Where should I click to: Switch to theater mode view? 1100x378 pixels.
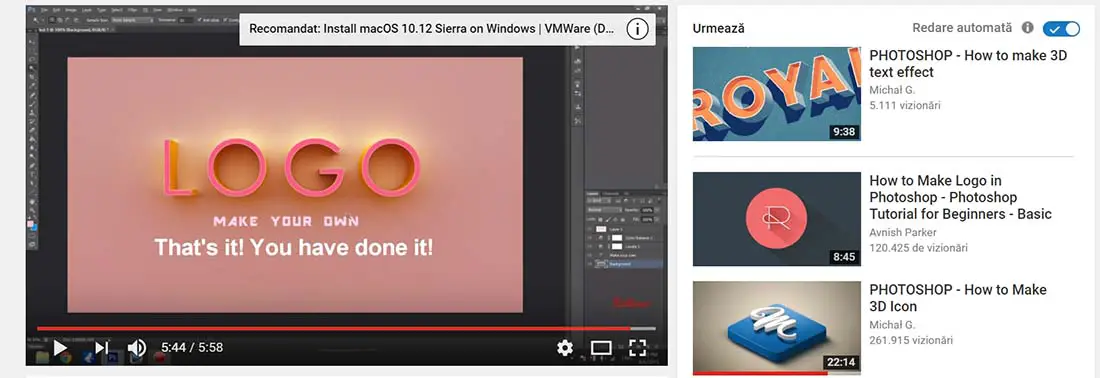[x=601, y=348]
